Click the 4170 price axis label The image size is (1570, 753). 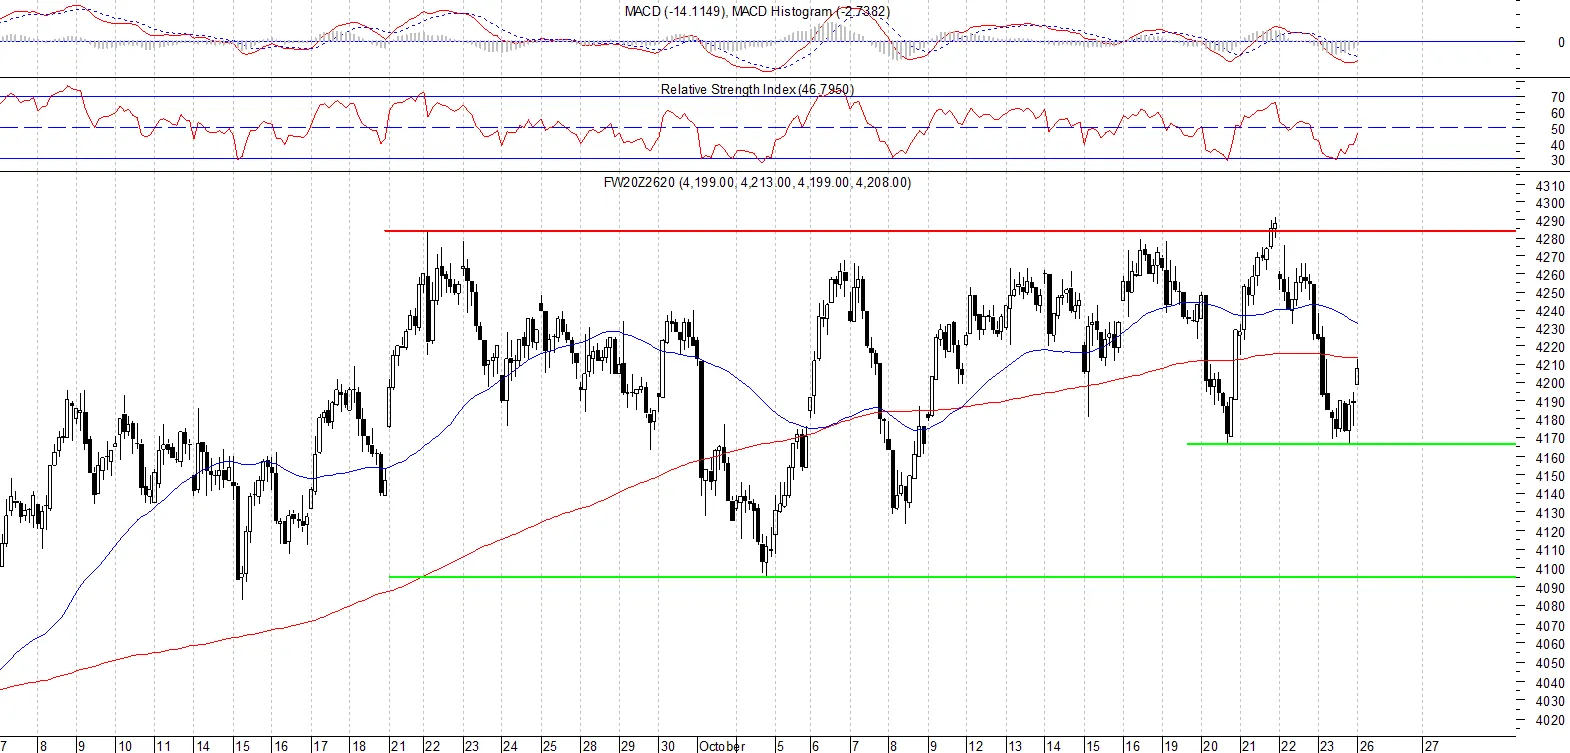[x=1550, y=438]
